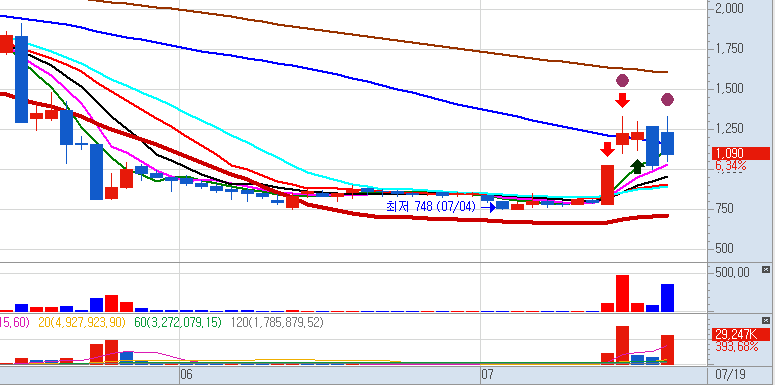This screenshot has height=385, width=775.
Task: Click the 06 month label on time axis
Action: [x=186, y=374]
